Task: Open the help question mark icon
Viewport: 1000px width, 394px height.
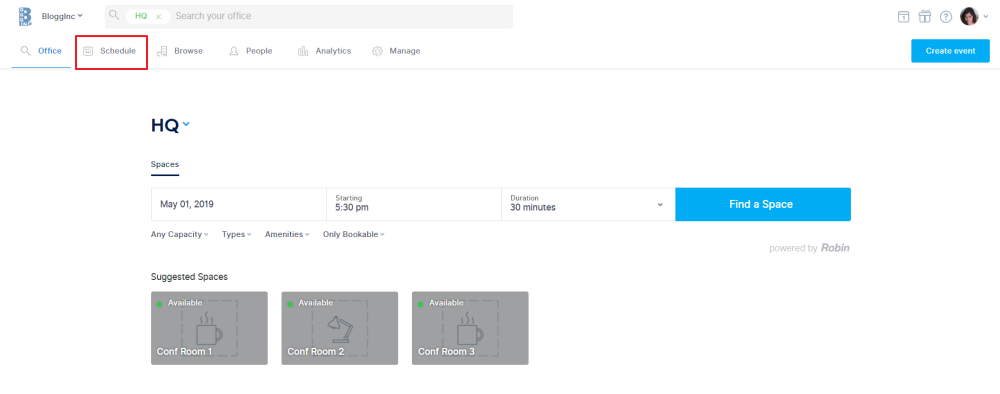Action: point(946,17)
